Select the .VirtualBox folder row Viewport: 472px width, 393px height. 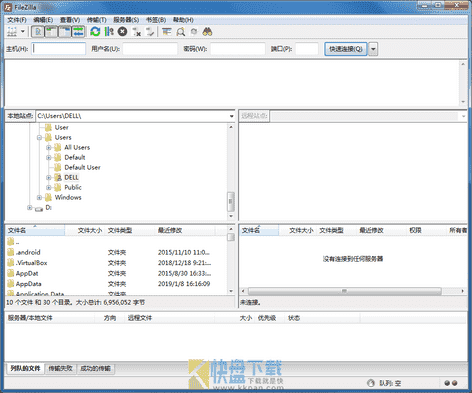tap(116, 263)
